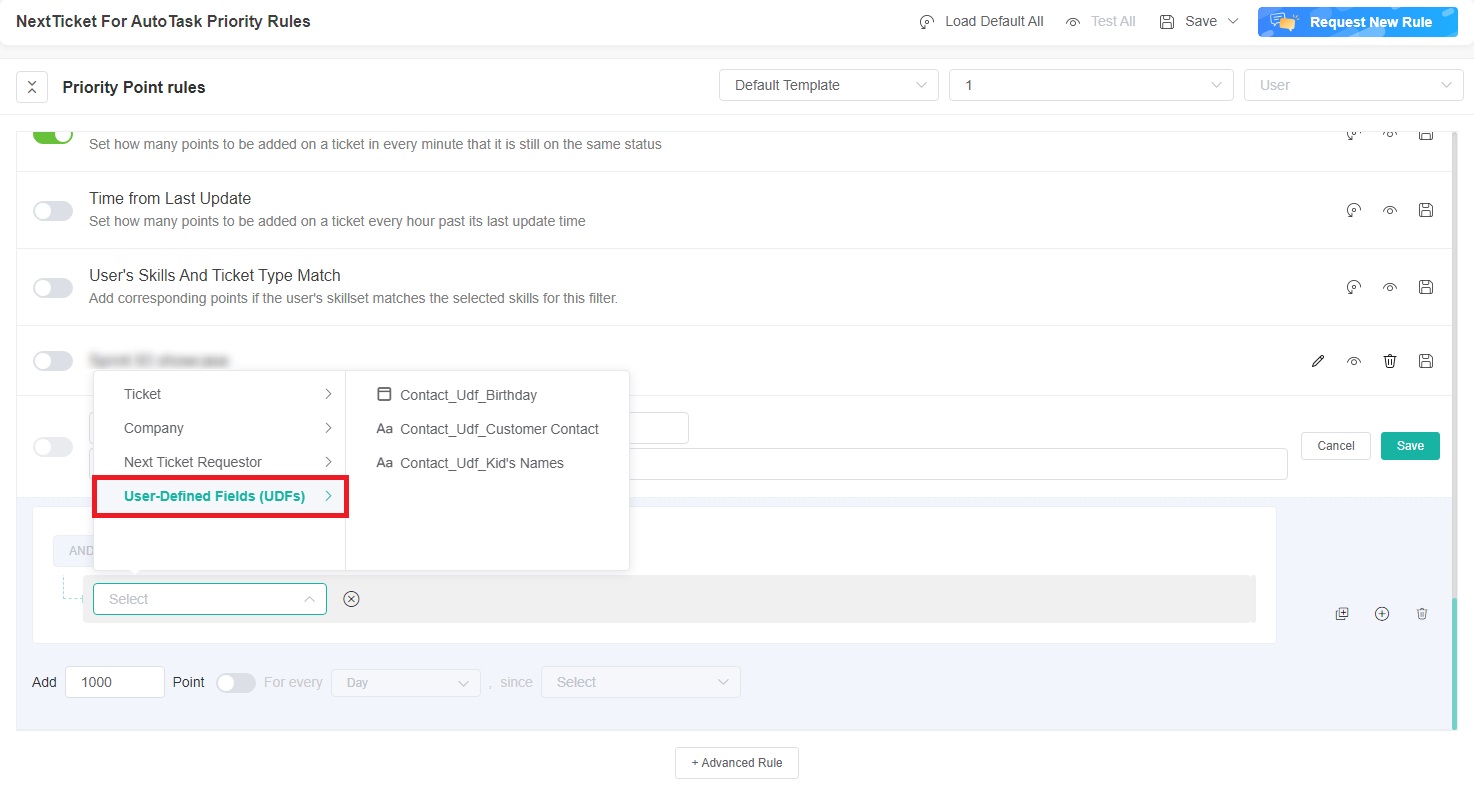Collapse the Priority Point rules panel
1474x789 pixels.
click(x=31, y=87)
